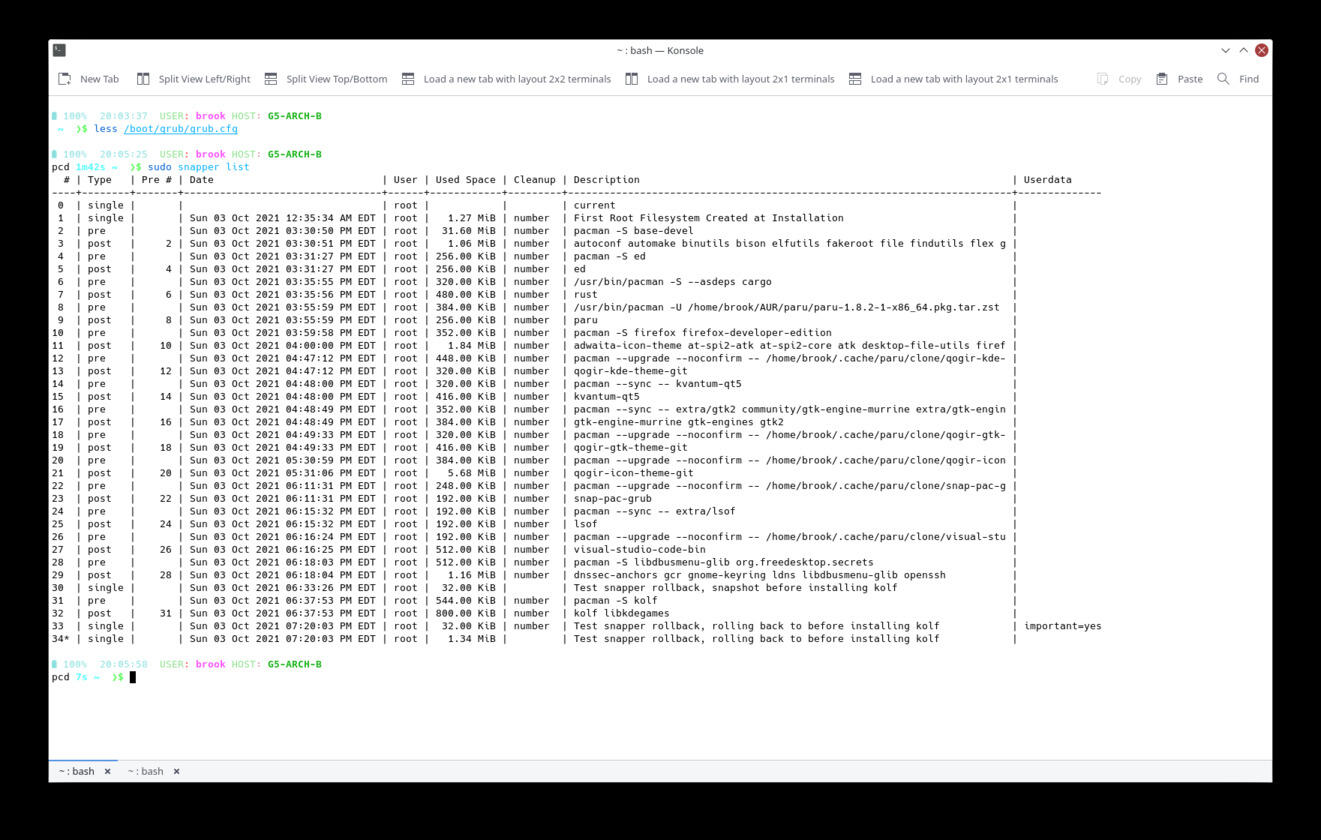The image size is (1321, 840).
Task: Click 'pacman -S kolf' description
Action: pos(615,600)
